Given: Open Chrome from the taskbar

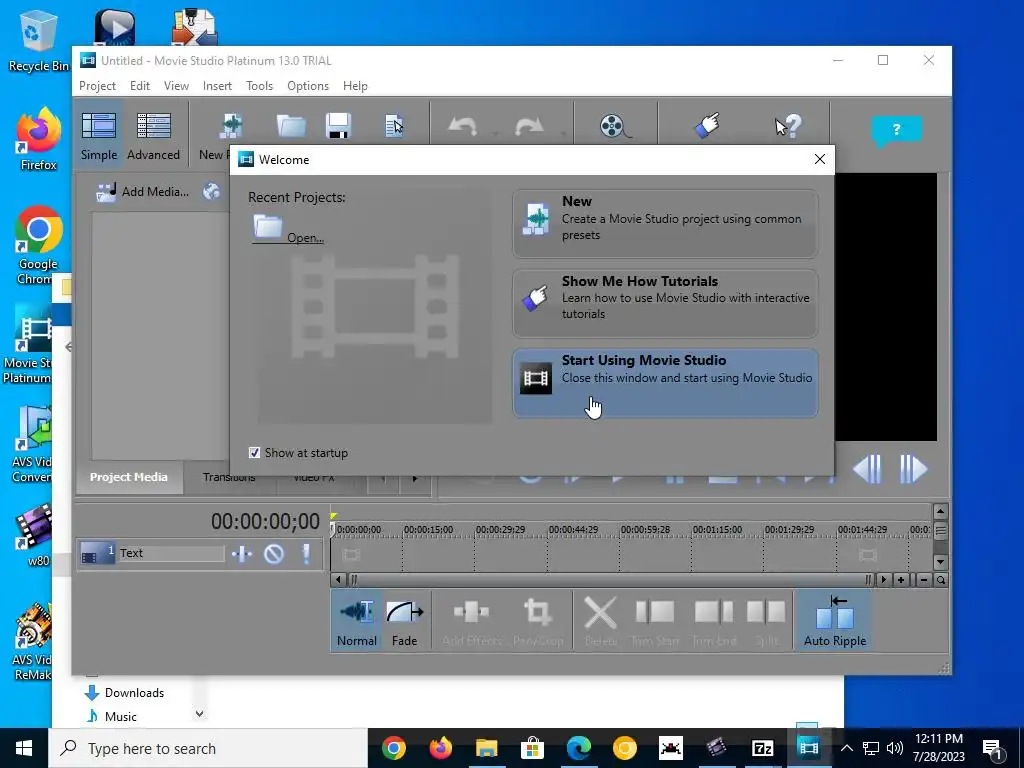Looking at the screenshot, I should click(394, 748).
